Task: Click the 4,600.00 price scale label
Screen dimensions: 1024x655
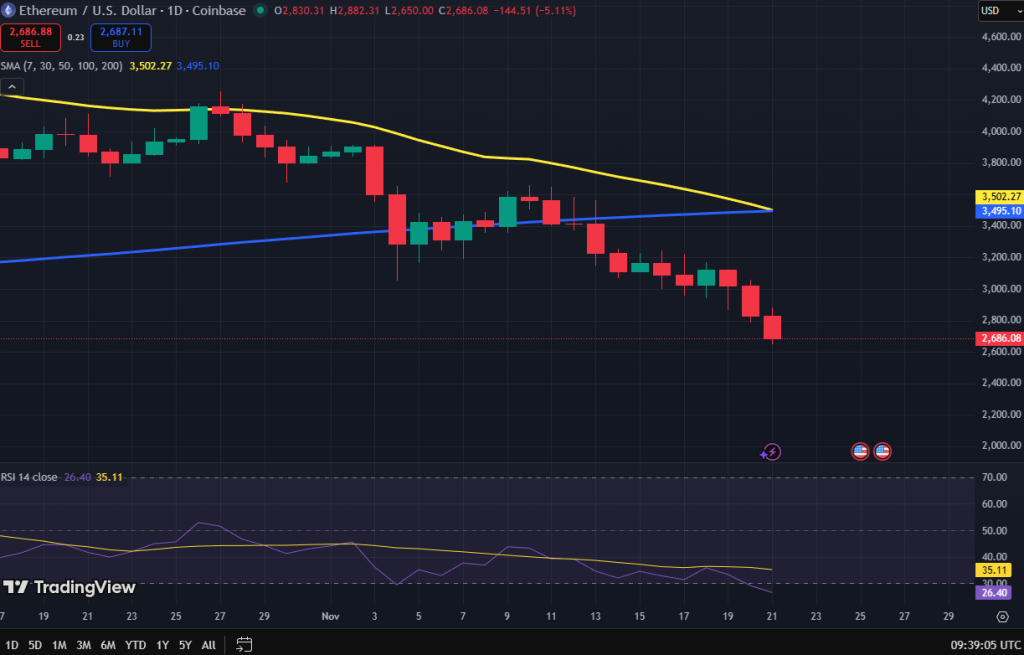Action: coord(1000,37)
